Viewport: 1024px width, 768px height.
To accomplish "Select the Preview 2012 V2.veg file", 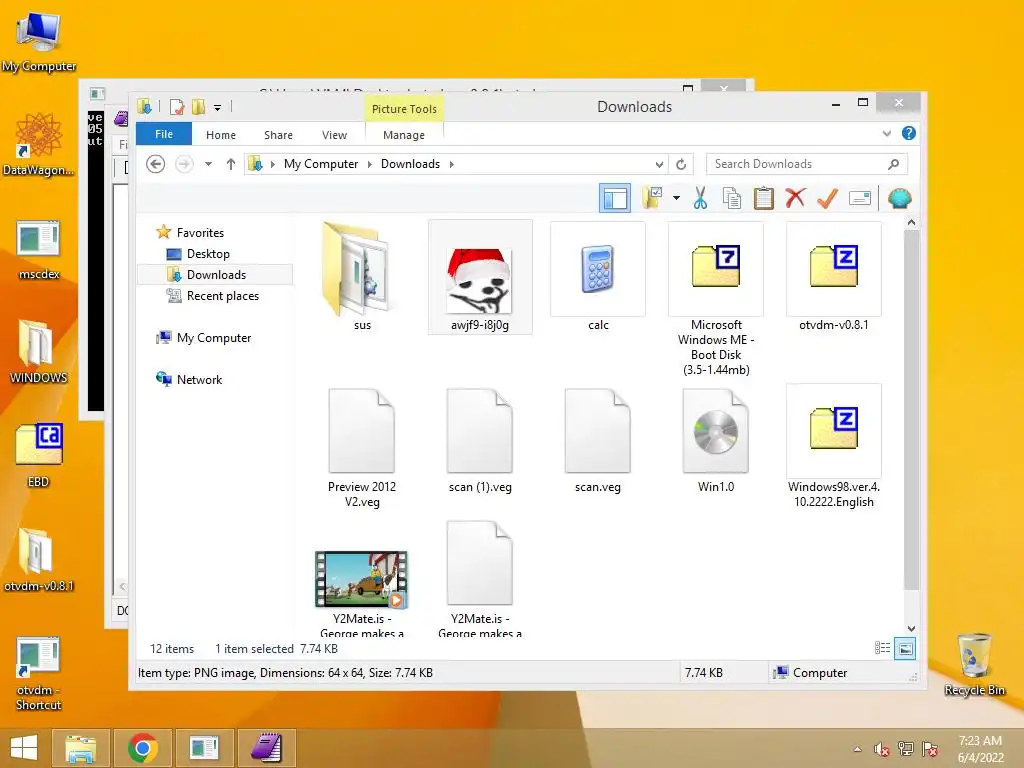I will [362, 448].
